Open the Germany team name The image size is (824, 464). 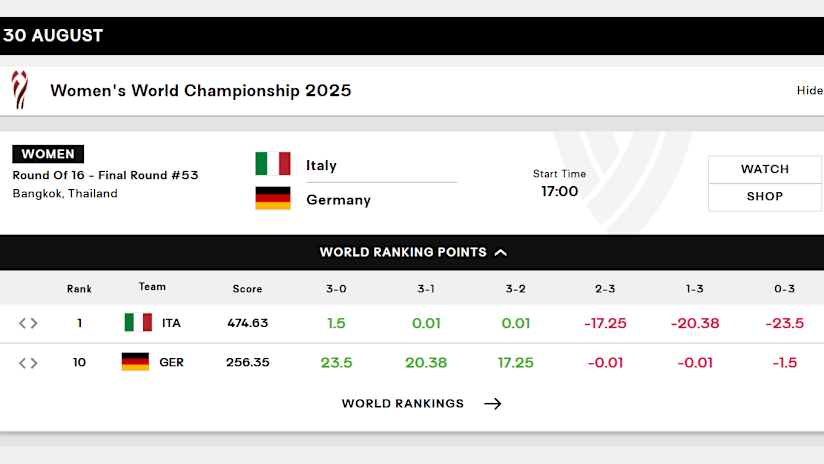[338, 200]
